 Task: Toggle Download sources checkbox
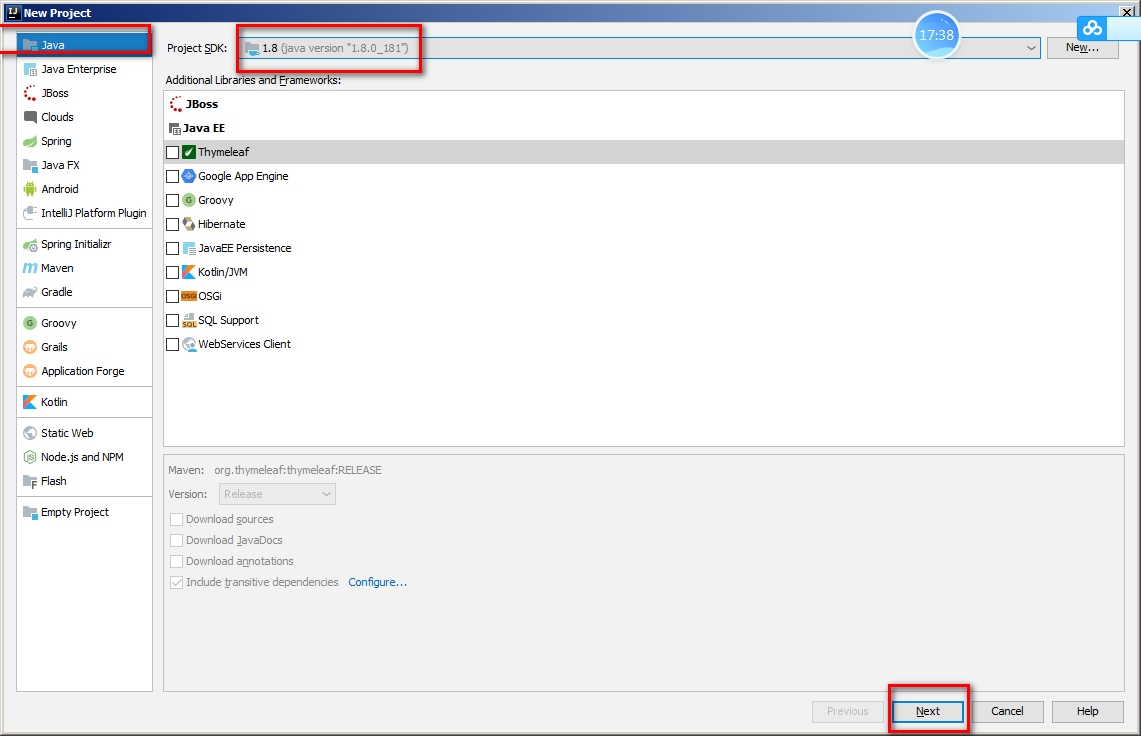coord(176,519)
